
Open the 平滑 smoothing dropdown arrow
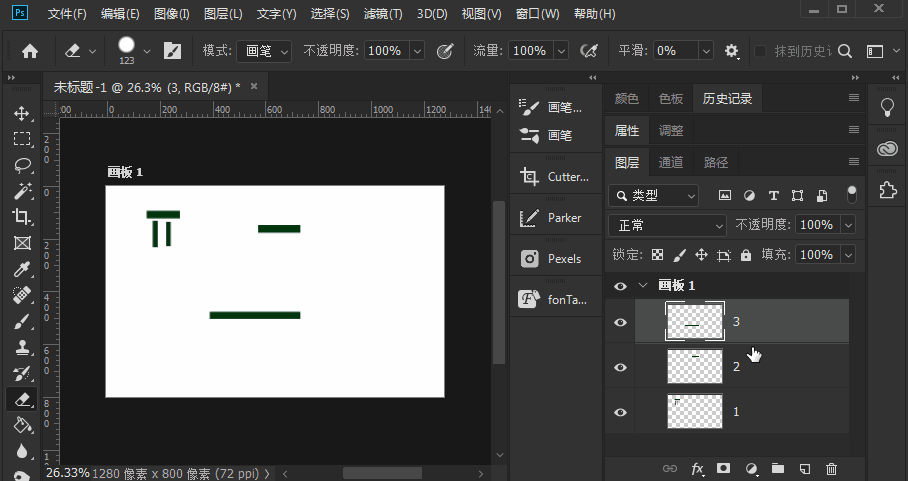click(706, 51)
